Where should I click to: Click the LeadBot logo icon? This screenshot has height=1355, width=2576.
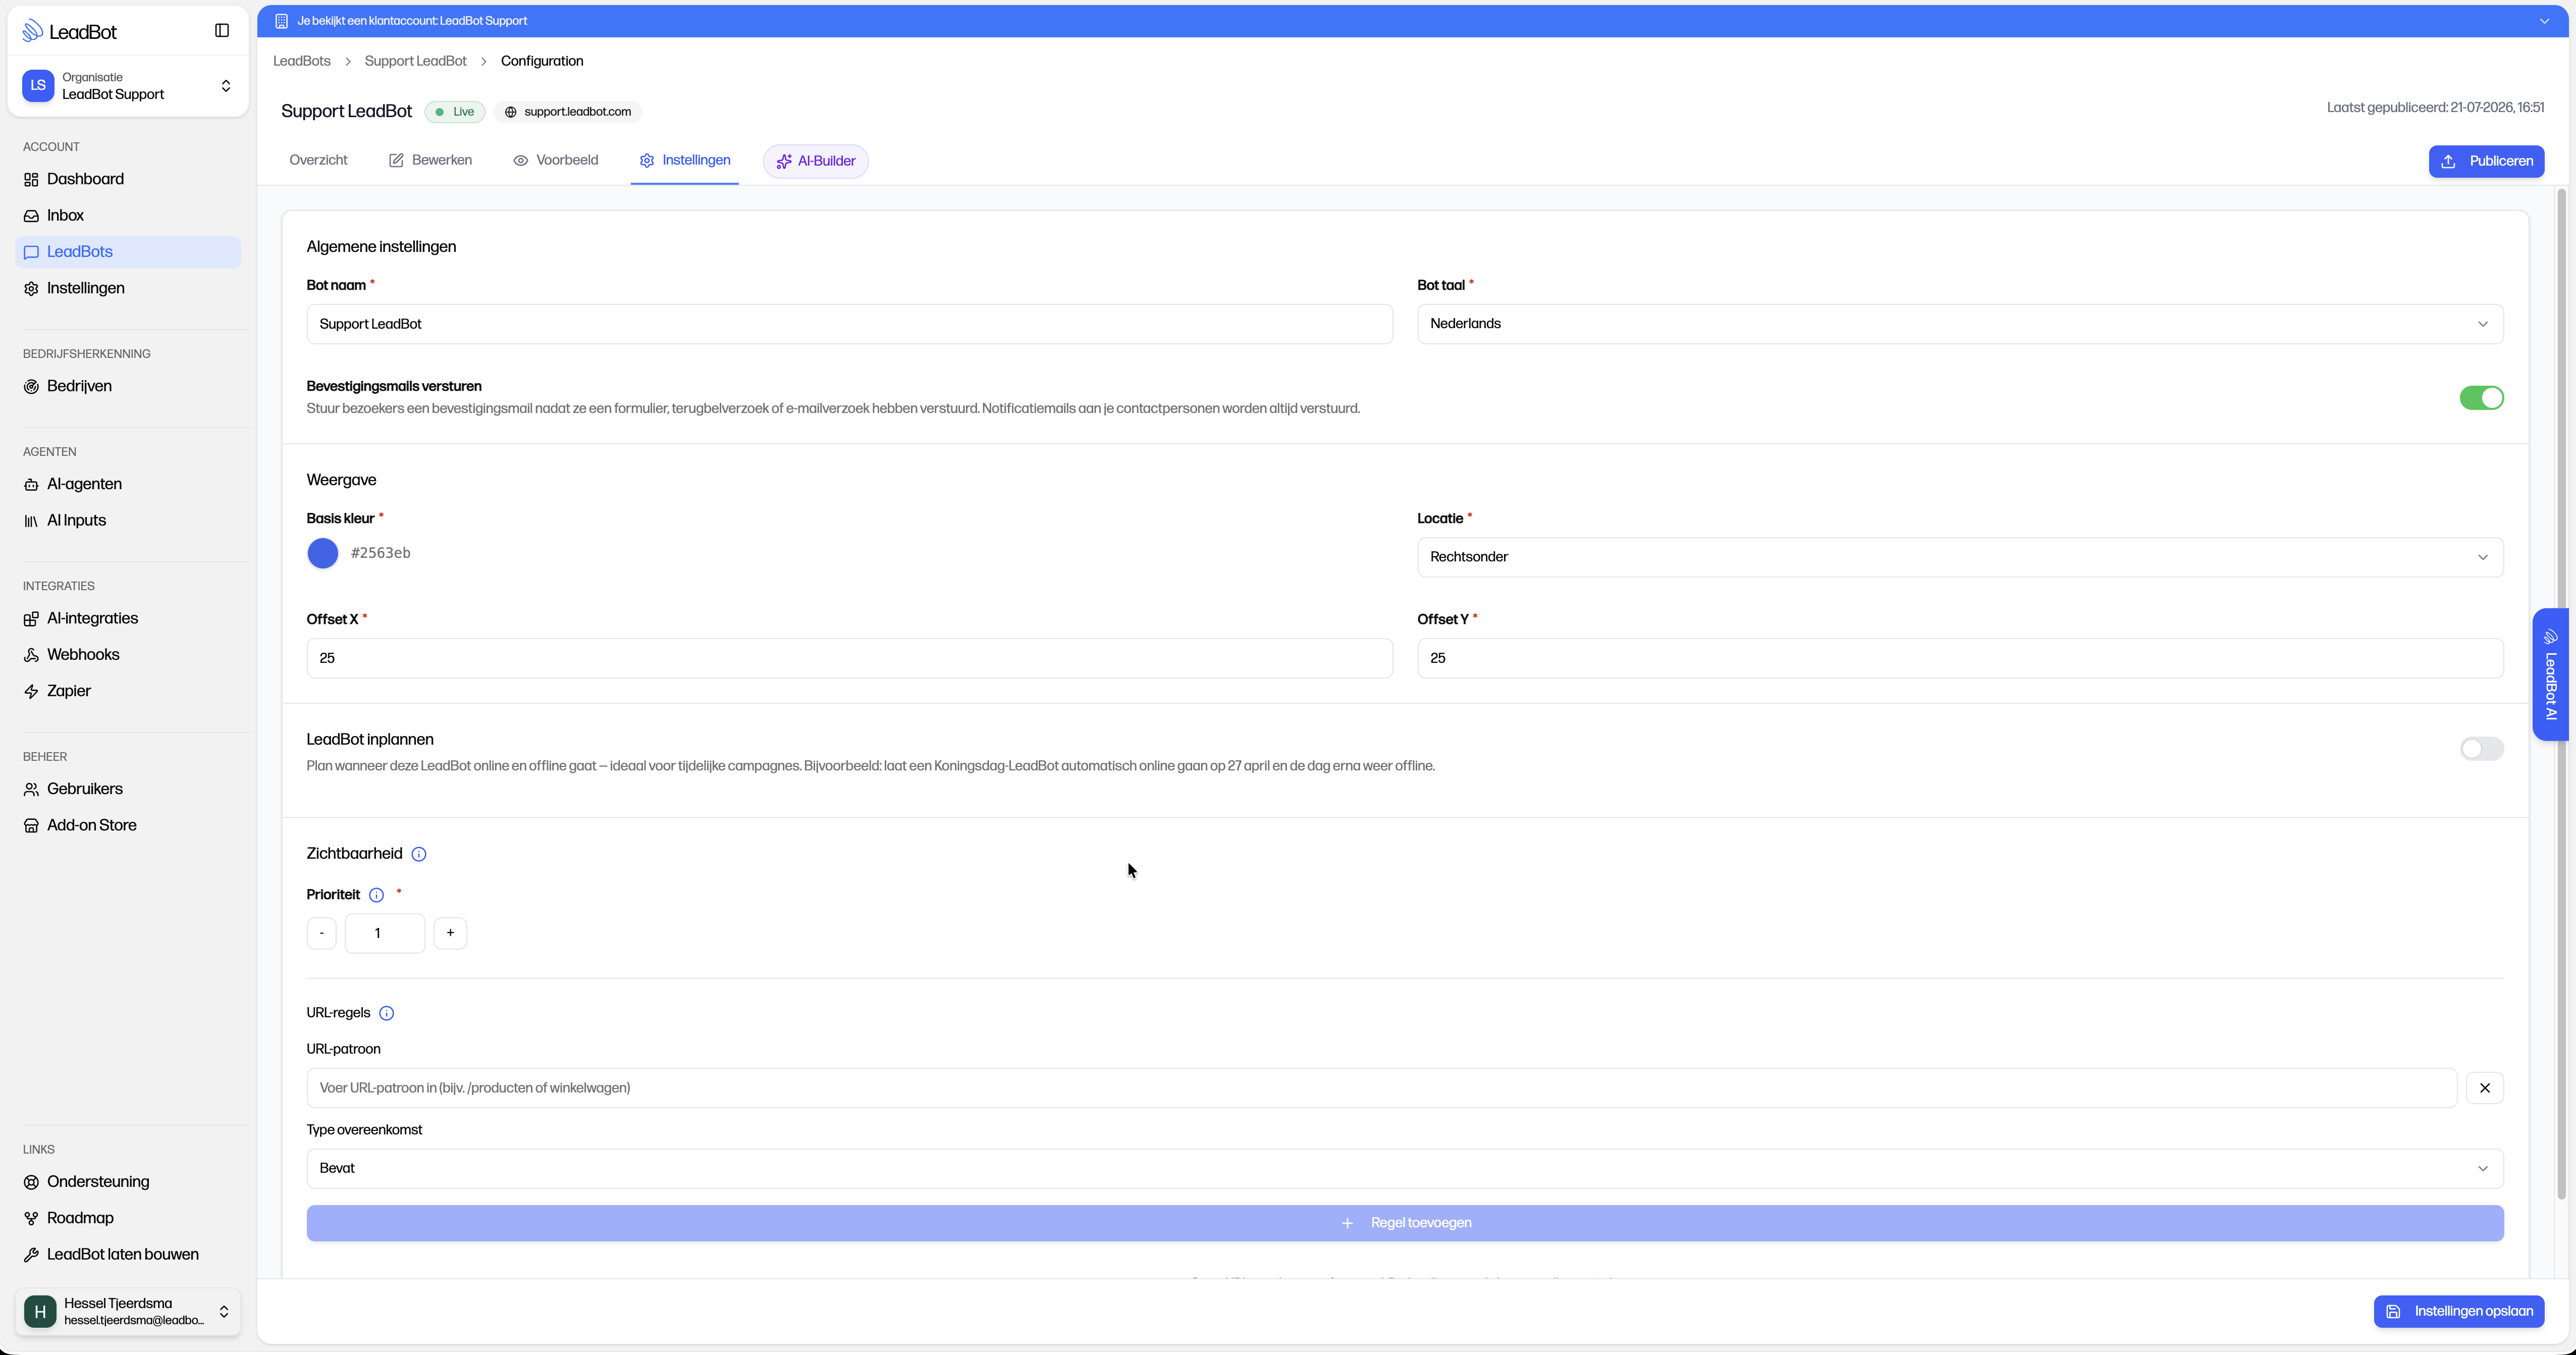(x=32, y=31)
